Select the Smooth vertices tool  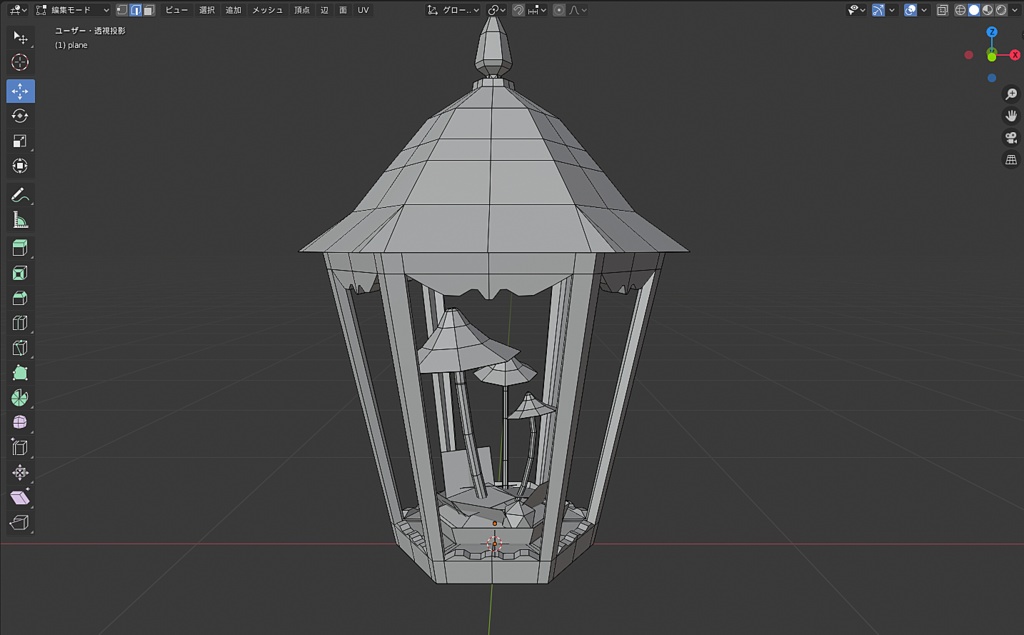point(20,423)
